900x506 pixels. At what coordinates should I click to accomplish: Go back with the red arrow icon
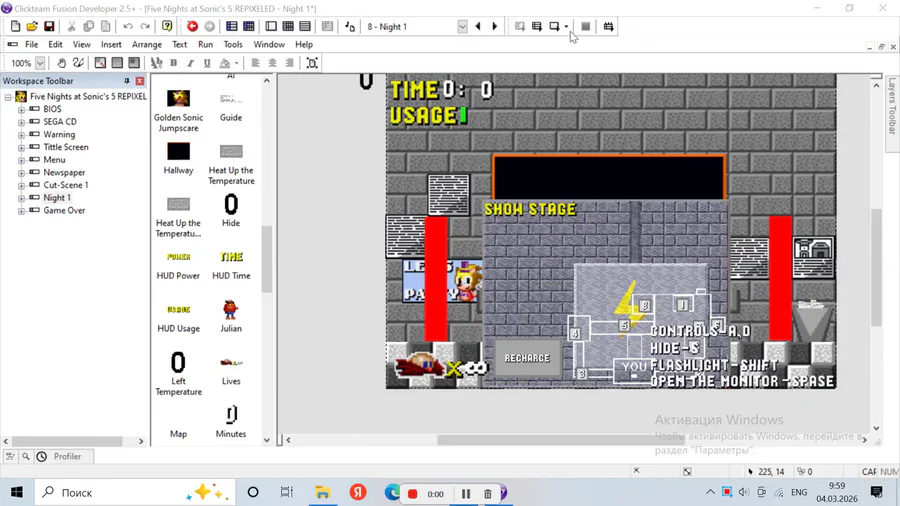(192, 26)
